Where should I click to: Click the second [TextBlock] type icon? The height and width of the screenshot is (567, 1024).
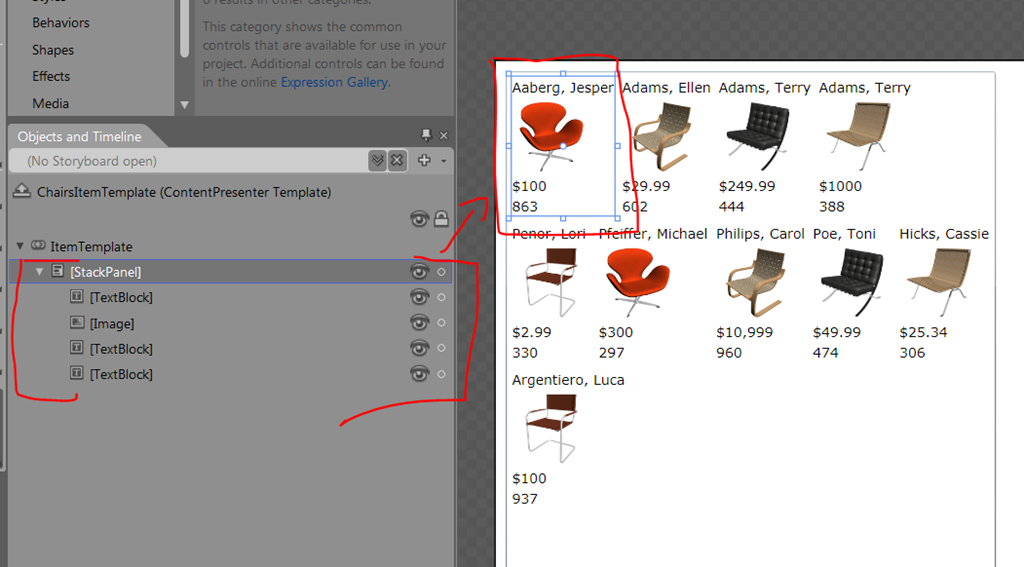click(76, 348)
